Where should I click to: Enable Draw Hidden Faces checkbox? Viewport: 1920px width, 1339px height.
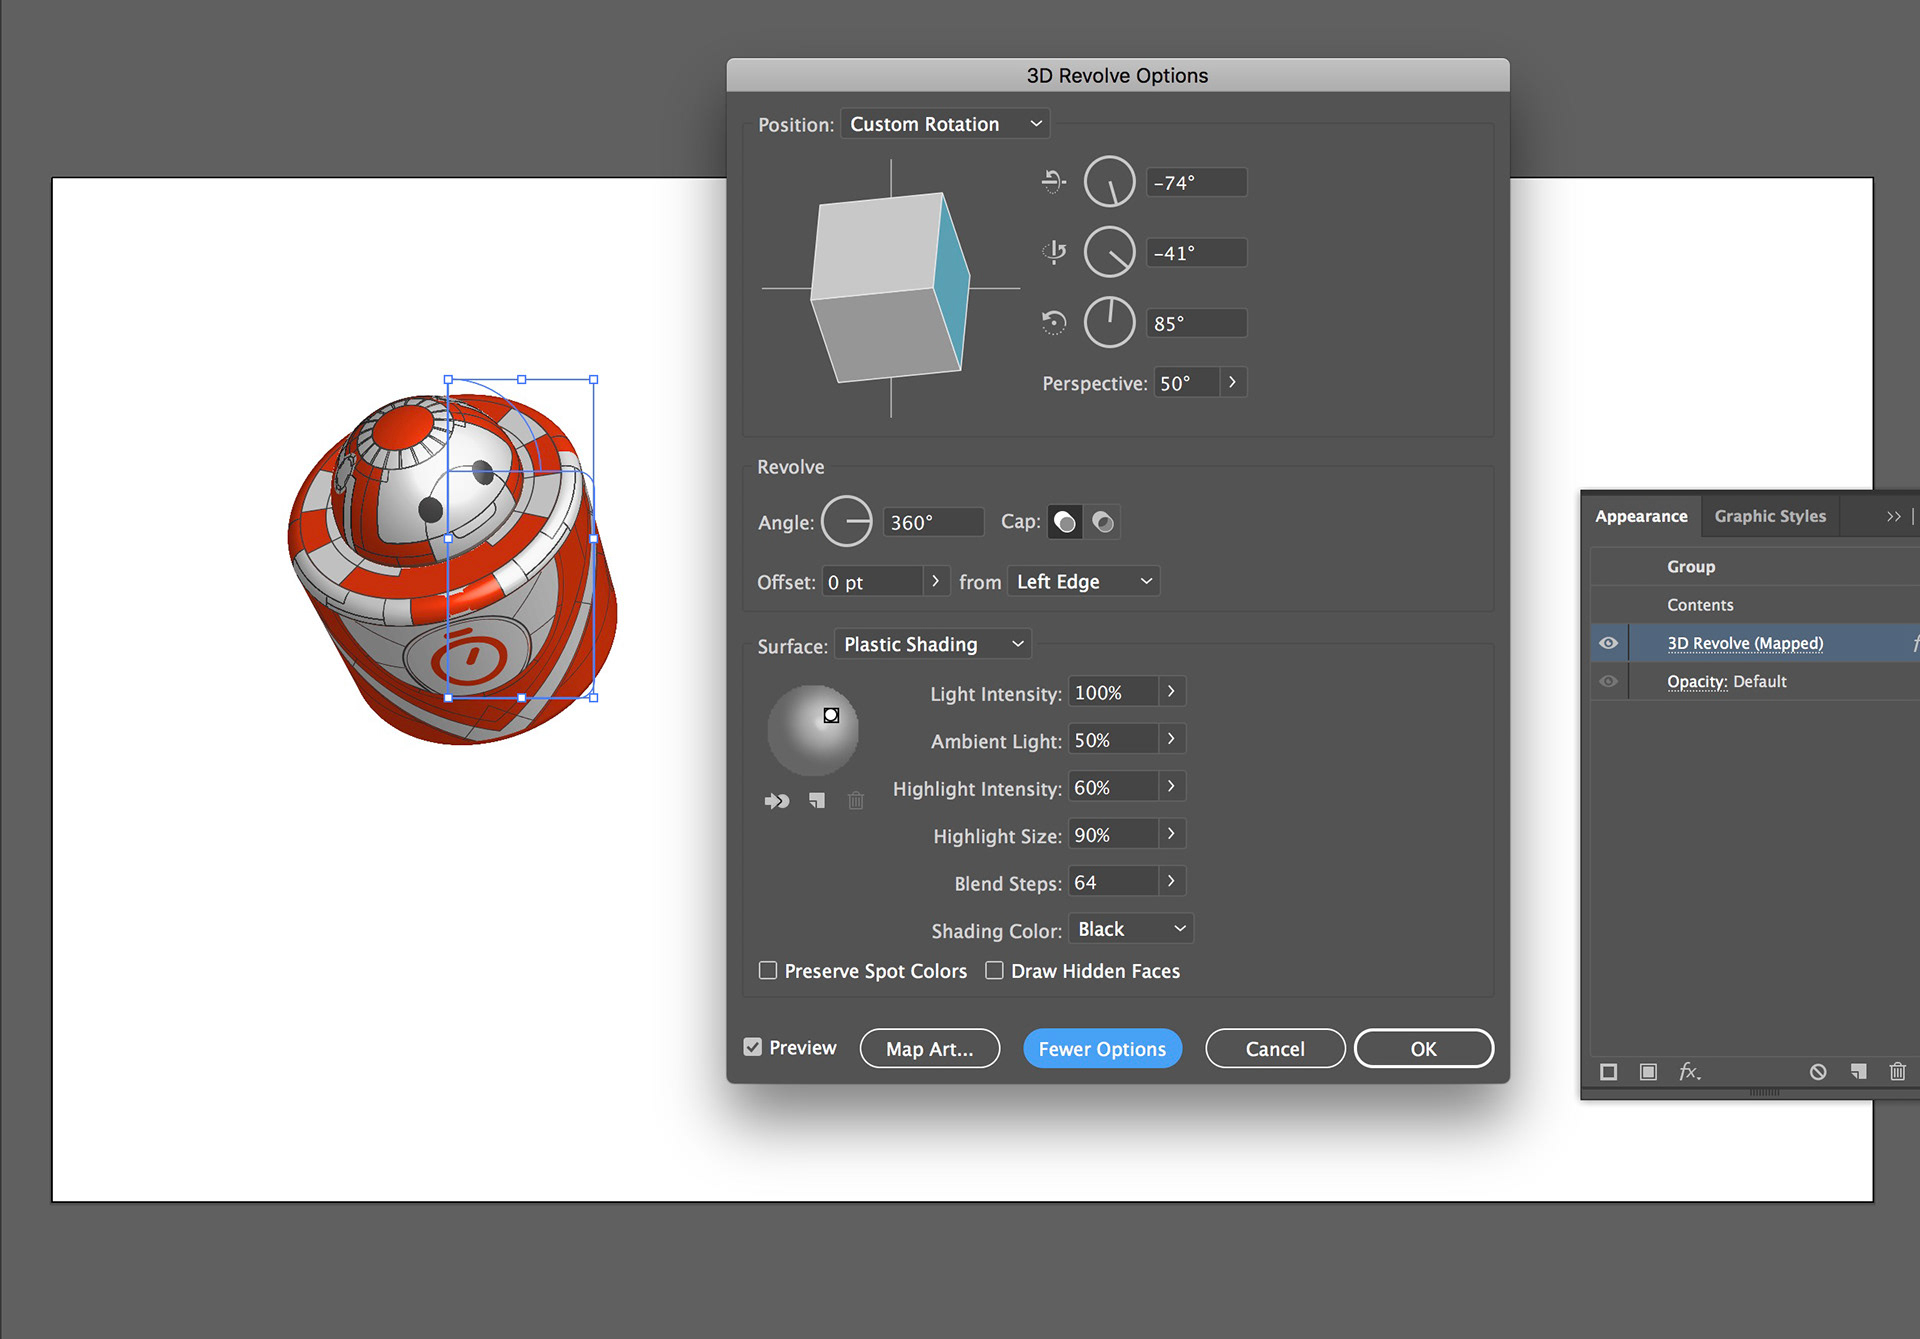(x=994, y=971)
